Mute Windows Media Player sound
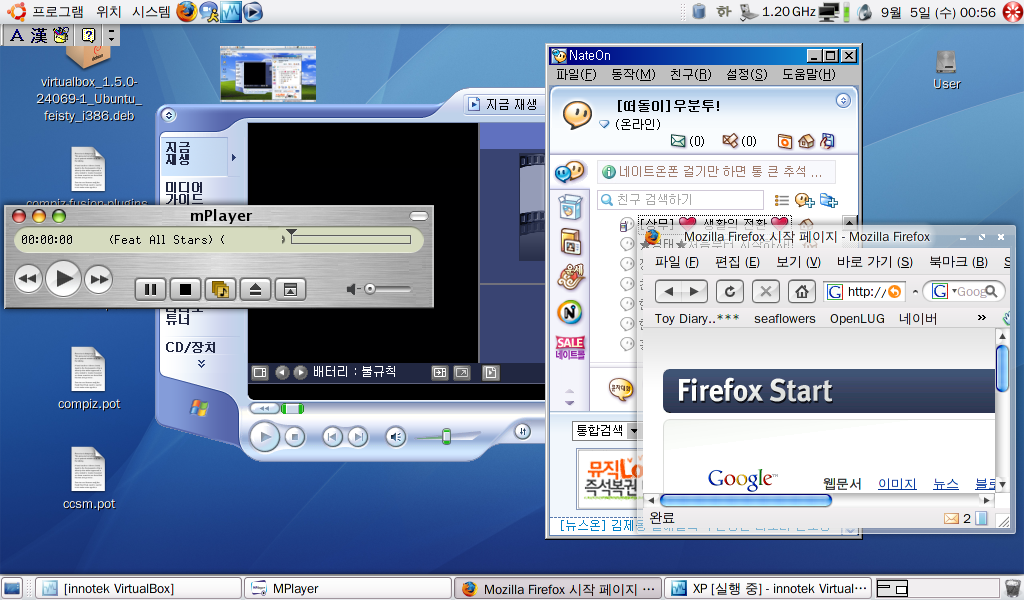The image size is (1024, 600). click(x=395, y=437)
